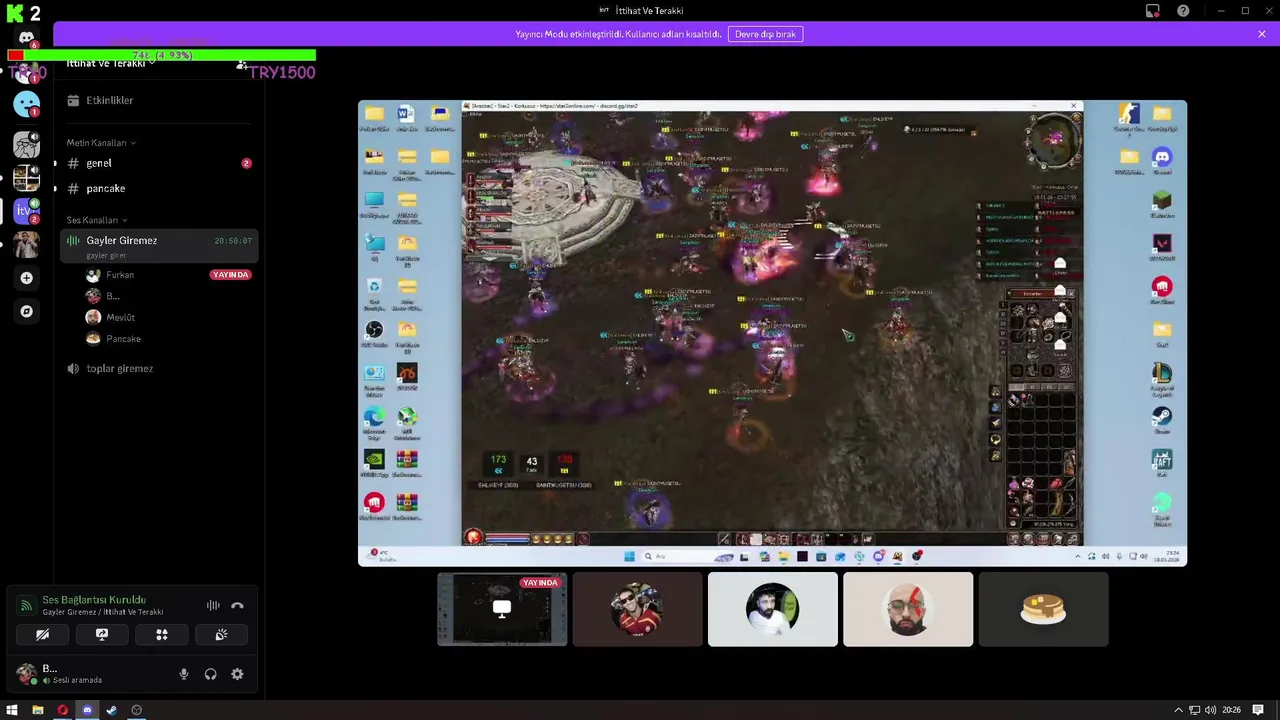1280x720 pixels.
Task: Open the server icon just above the itv server
Action: [27, 178]
